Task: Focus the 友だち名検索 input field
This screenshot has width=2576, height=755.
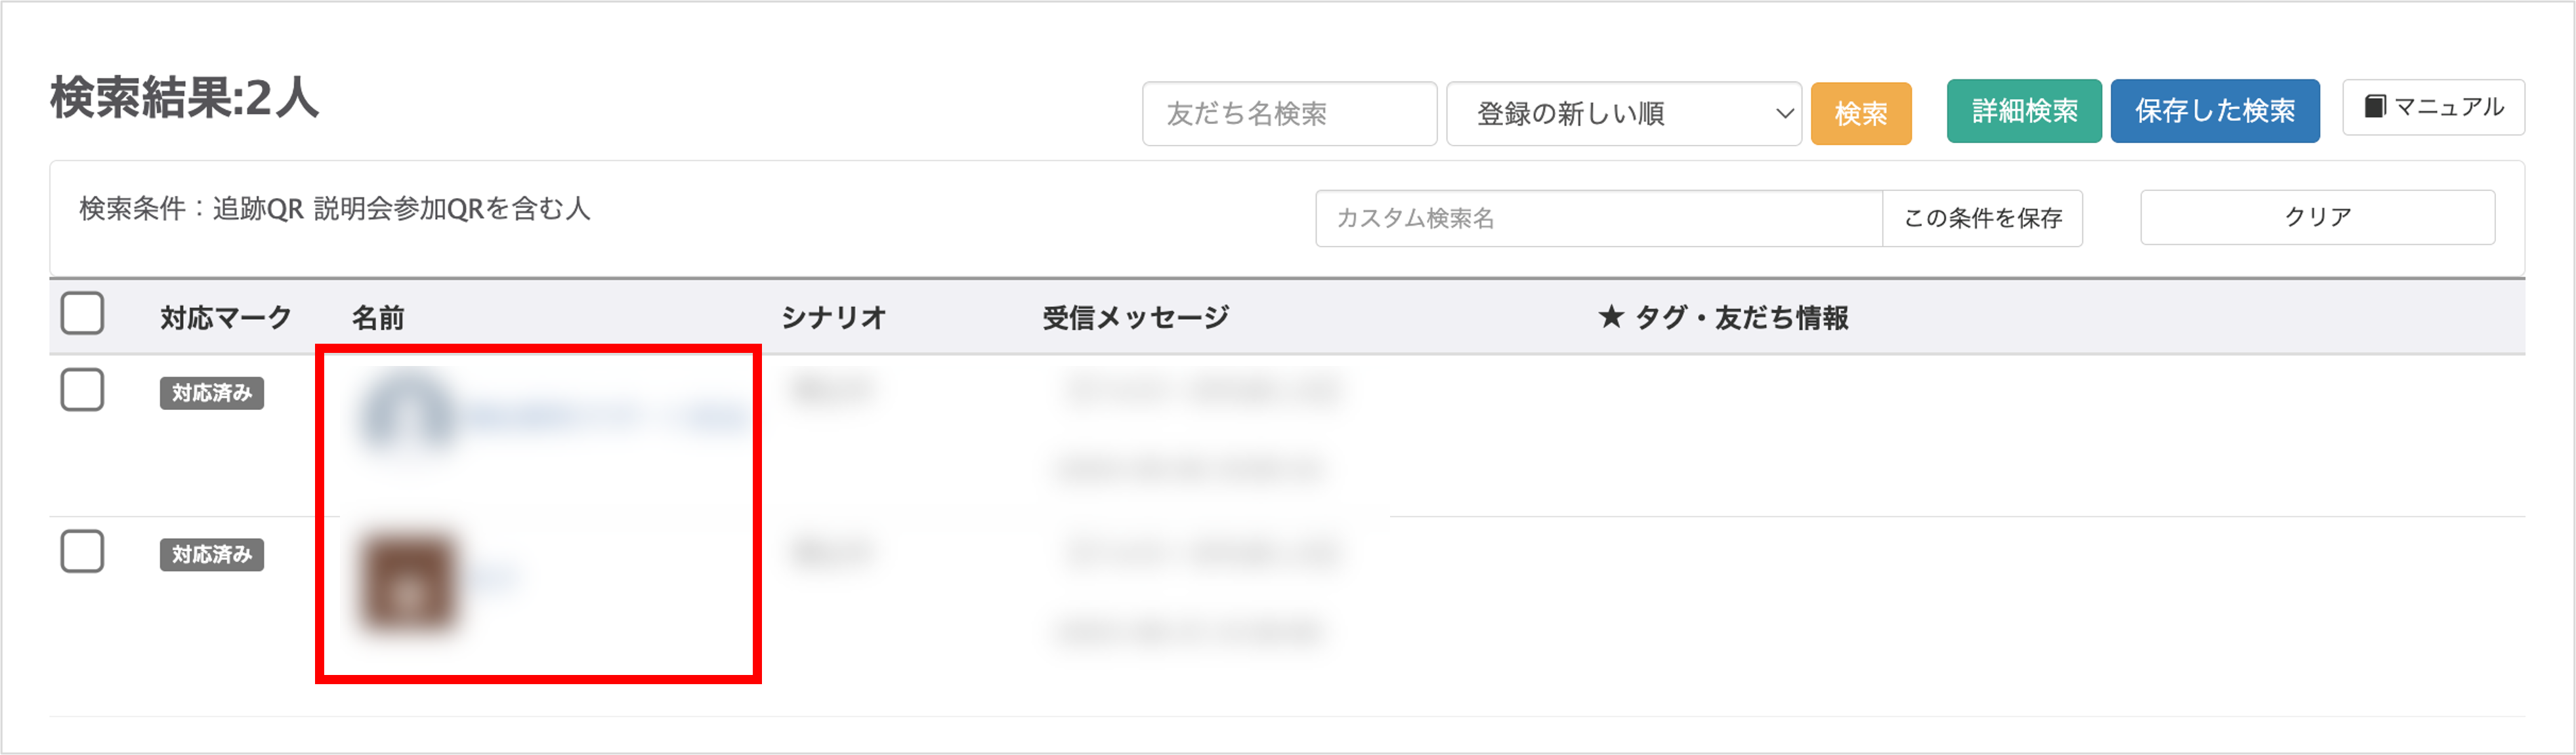Action: [1289, 114]
